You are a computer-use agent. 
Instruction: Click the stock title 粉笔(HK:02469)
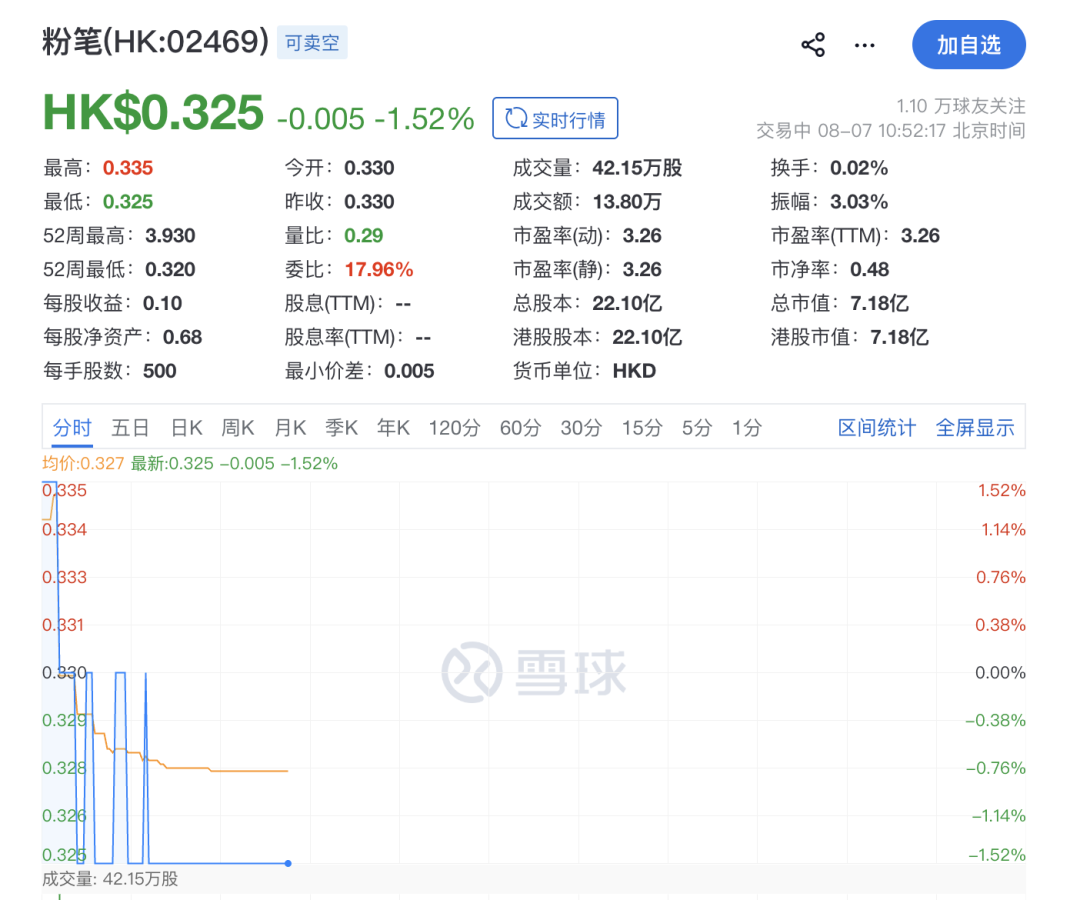(x=156, y=41)
